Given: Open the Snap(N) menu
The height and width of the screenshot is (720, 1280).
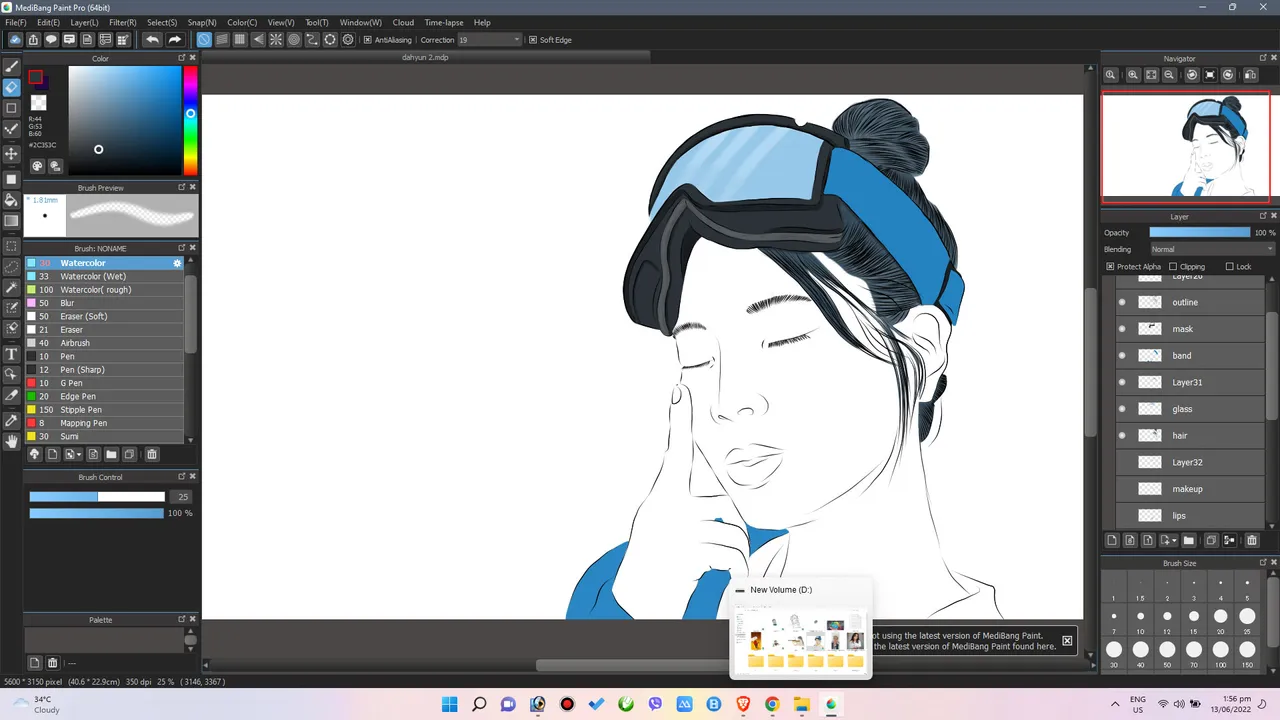Looking at the screenshot, I should point(202,22).
